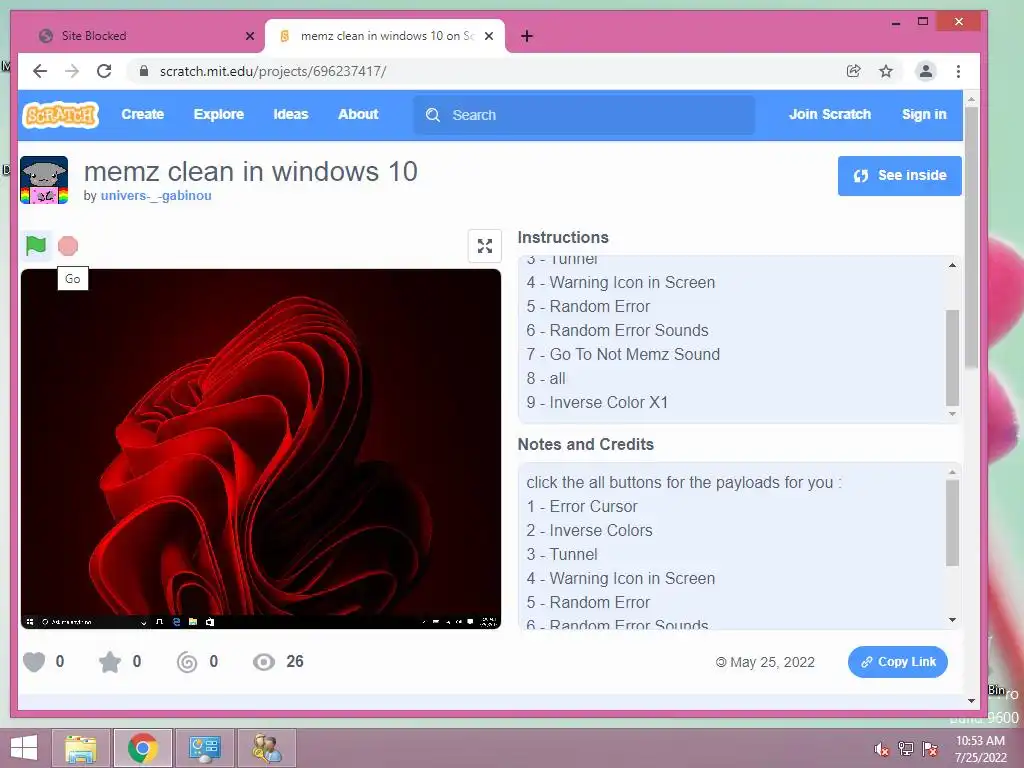Click Notes and Credits scroll down arrow
This screenshot has height=768, width=1024.
(952, 620)
